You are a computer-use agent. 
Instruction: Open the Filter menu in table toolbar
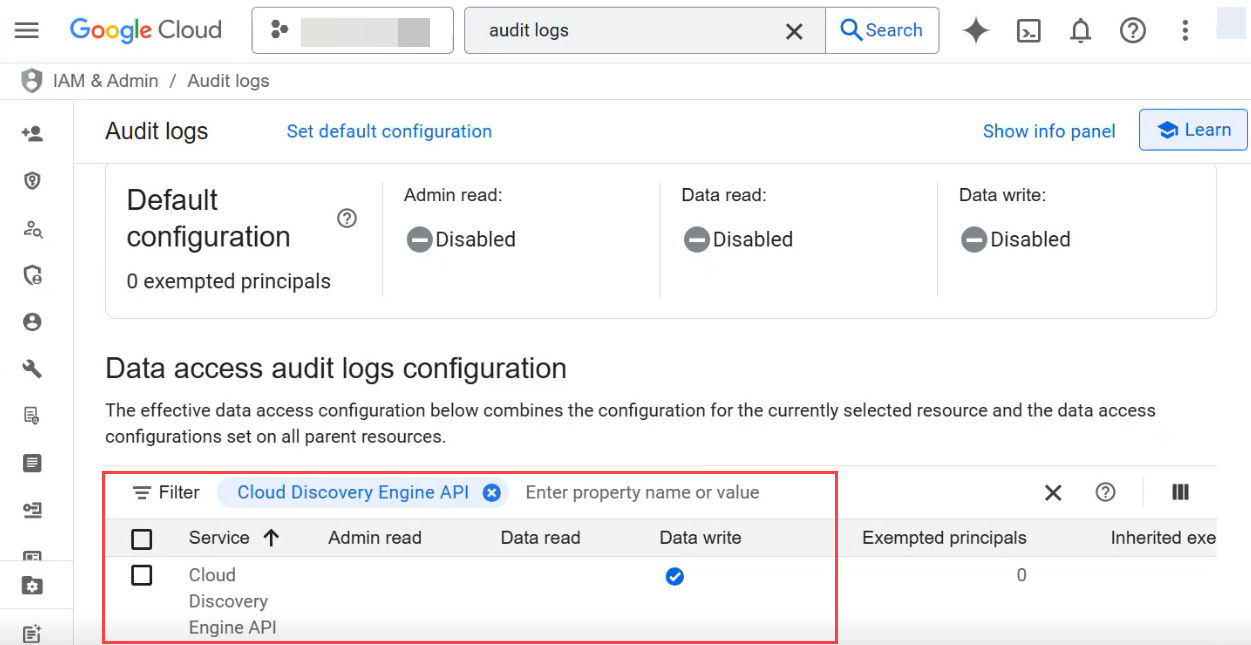coord(166,492)
